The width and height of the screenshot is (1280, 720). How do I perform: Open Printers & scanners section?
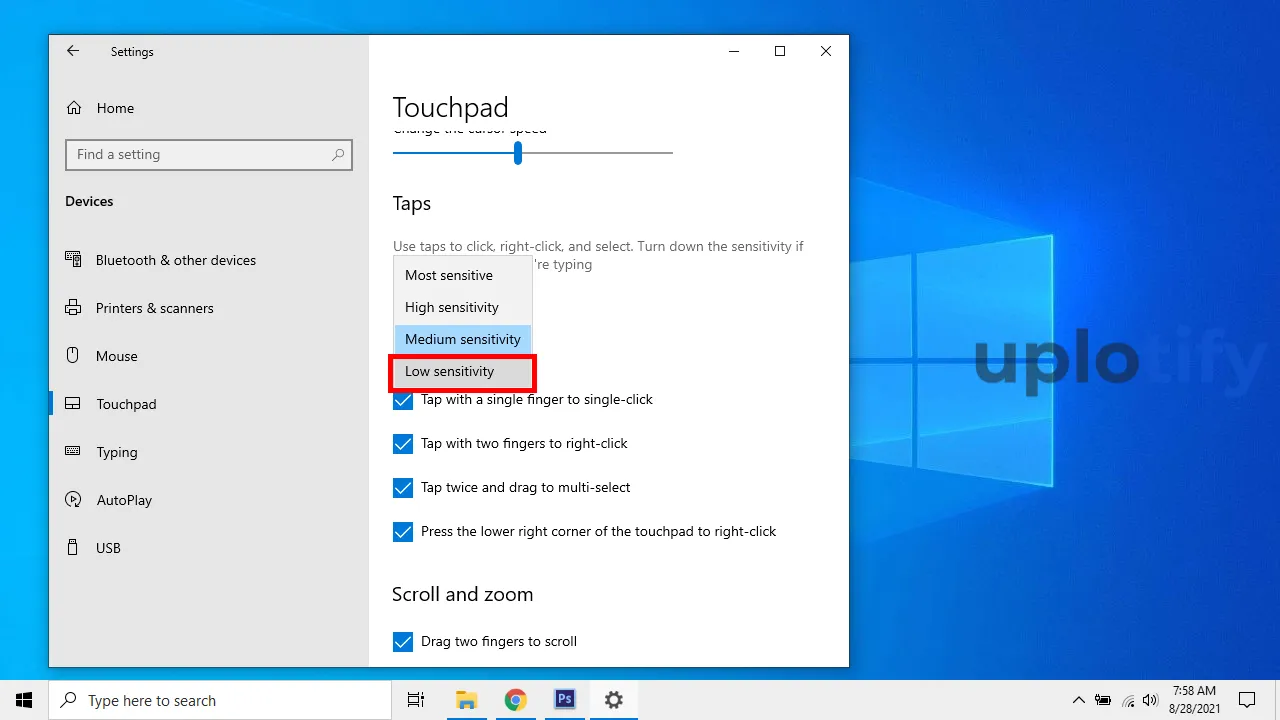tap(154, 308)
